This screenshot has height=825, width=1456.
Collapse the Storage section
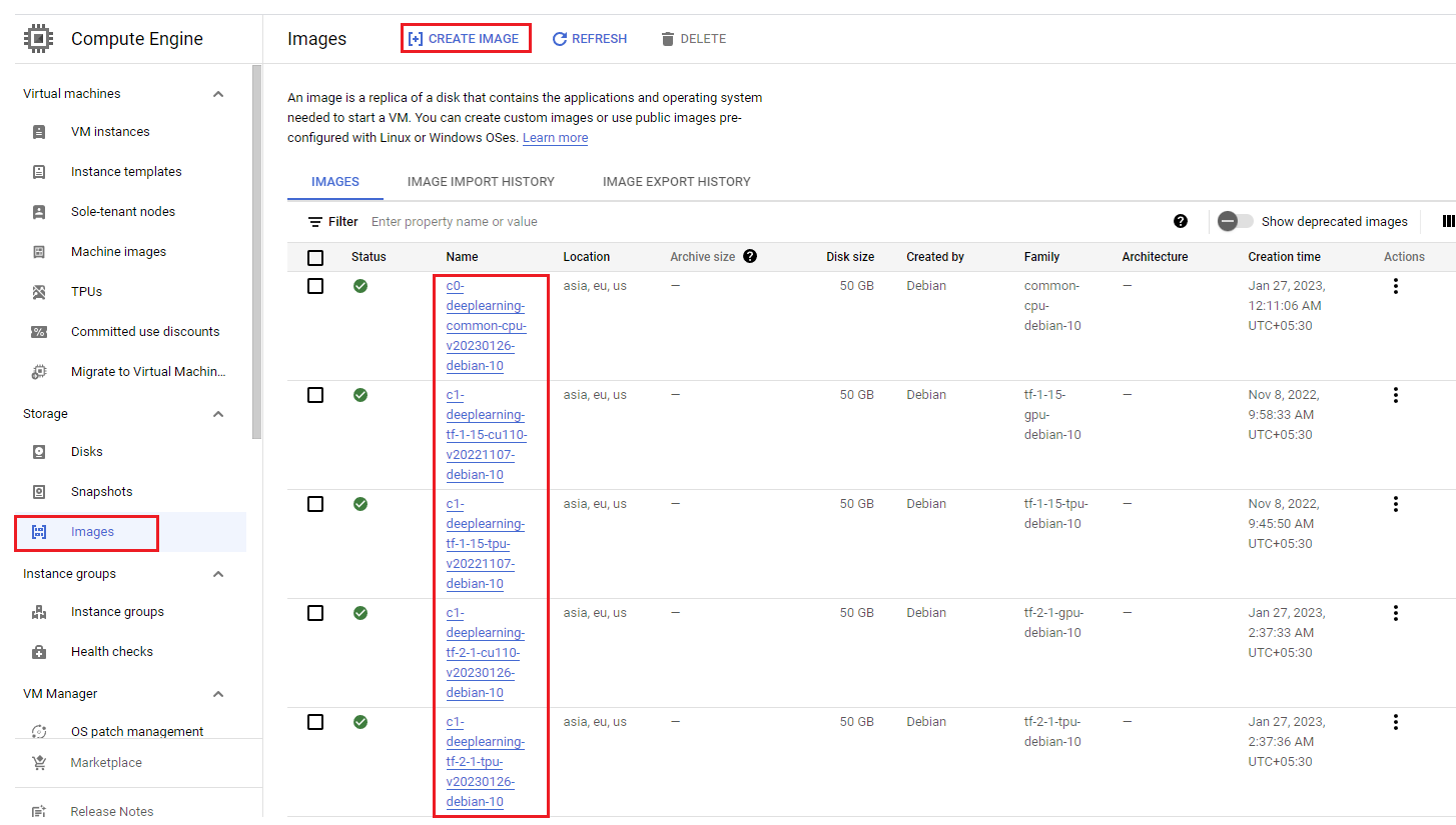(218, 414)
